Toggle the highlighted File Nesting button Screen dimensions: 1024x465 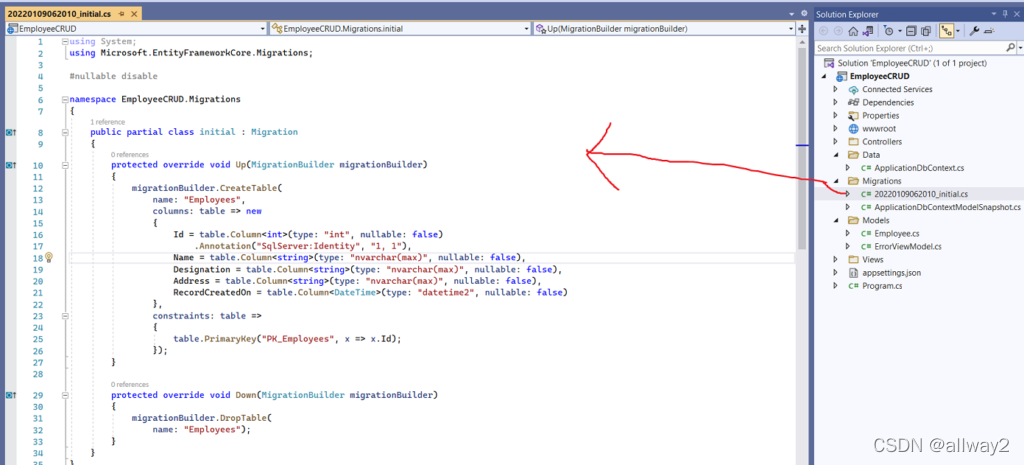click(946, 31)
